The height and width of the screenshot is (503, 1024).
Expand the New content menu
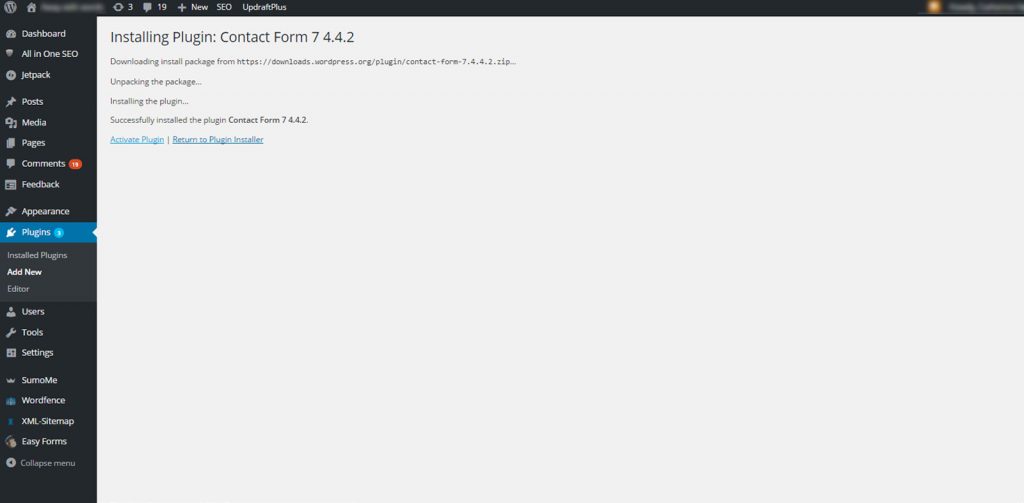pyautogui.click(x=193, y=7)
